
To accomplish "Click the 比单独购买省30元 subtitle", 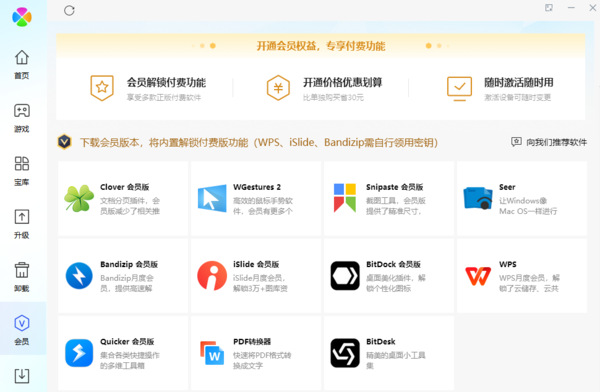I will click(333, 98).
